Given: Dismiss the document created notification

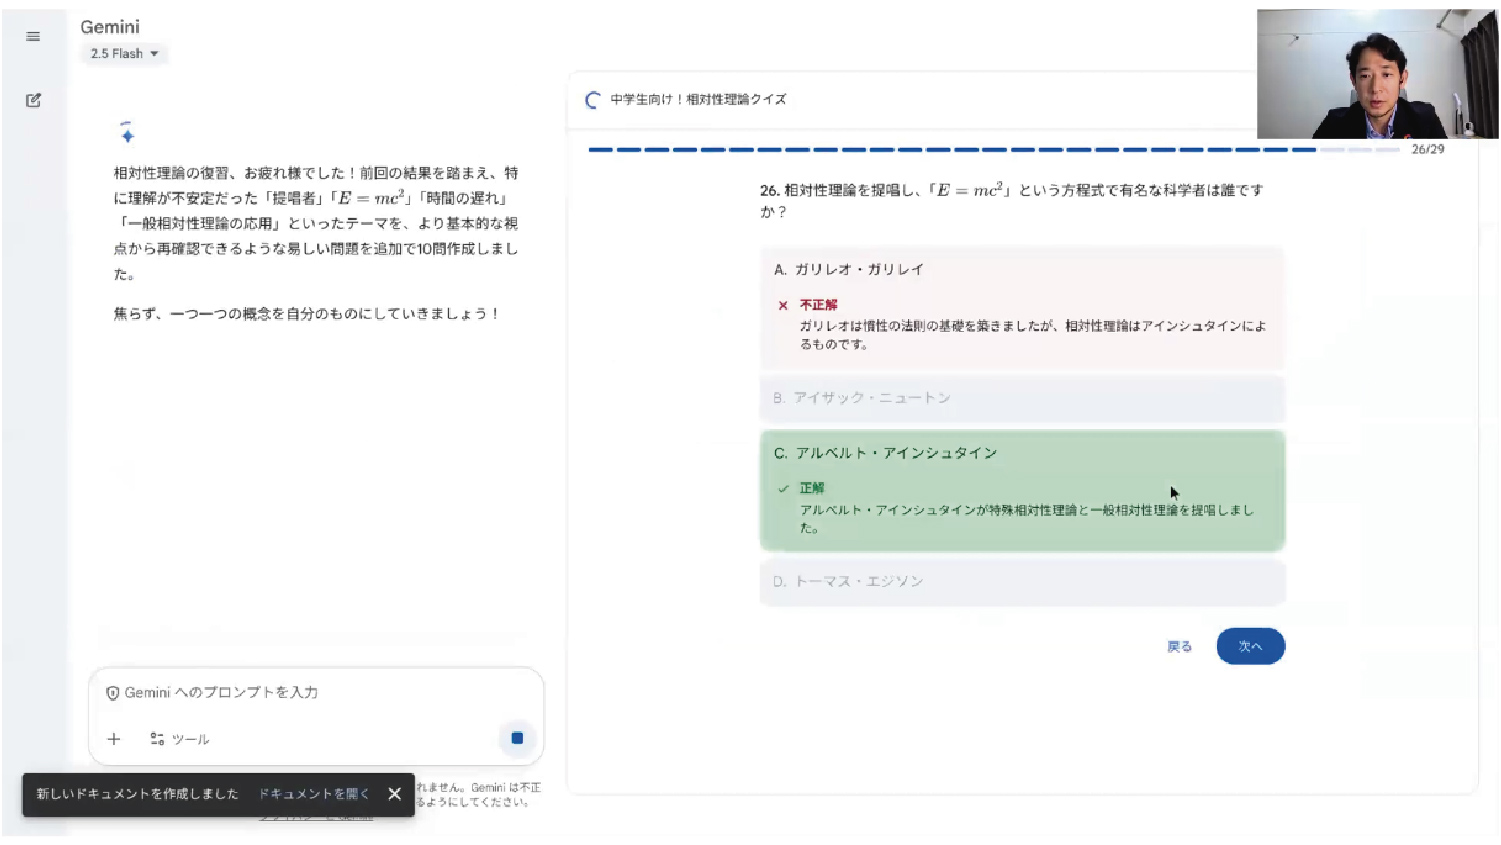Looking at the screenshot, I should [395, 794].
